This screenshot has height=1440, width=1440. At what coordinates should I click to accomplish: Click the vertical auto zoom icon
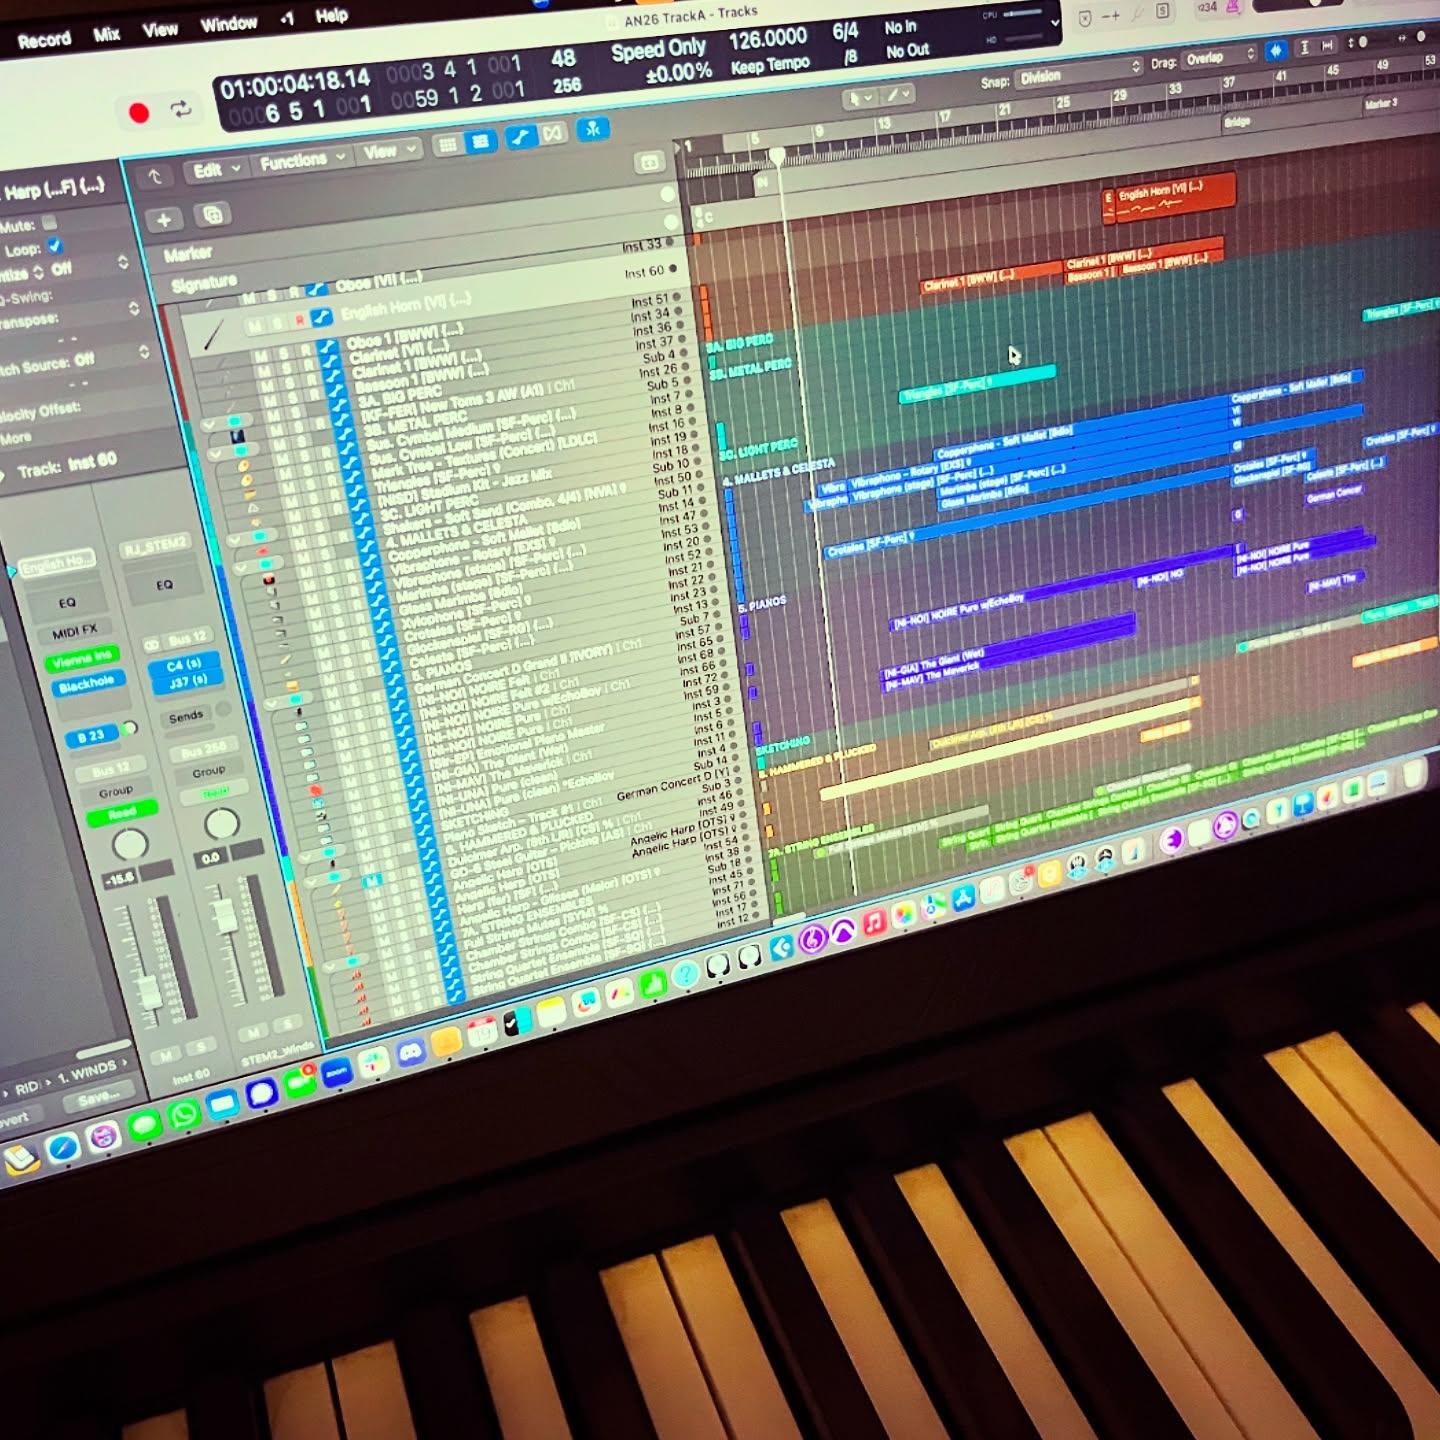tap(1304, 48)
